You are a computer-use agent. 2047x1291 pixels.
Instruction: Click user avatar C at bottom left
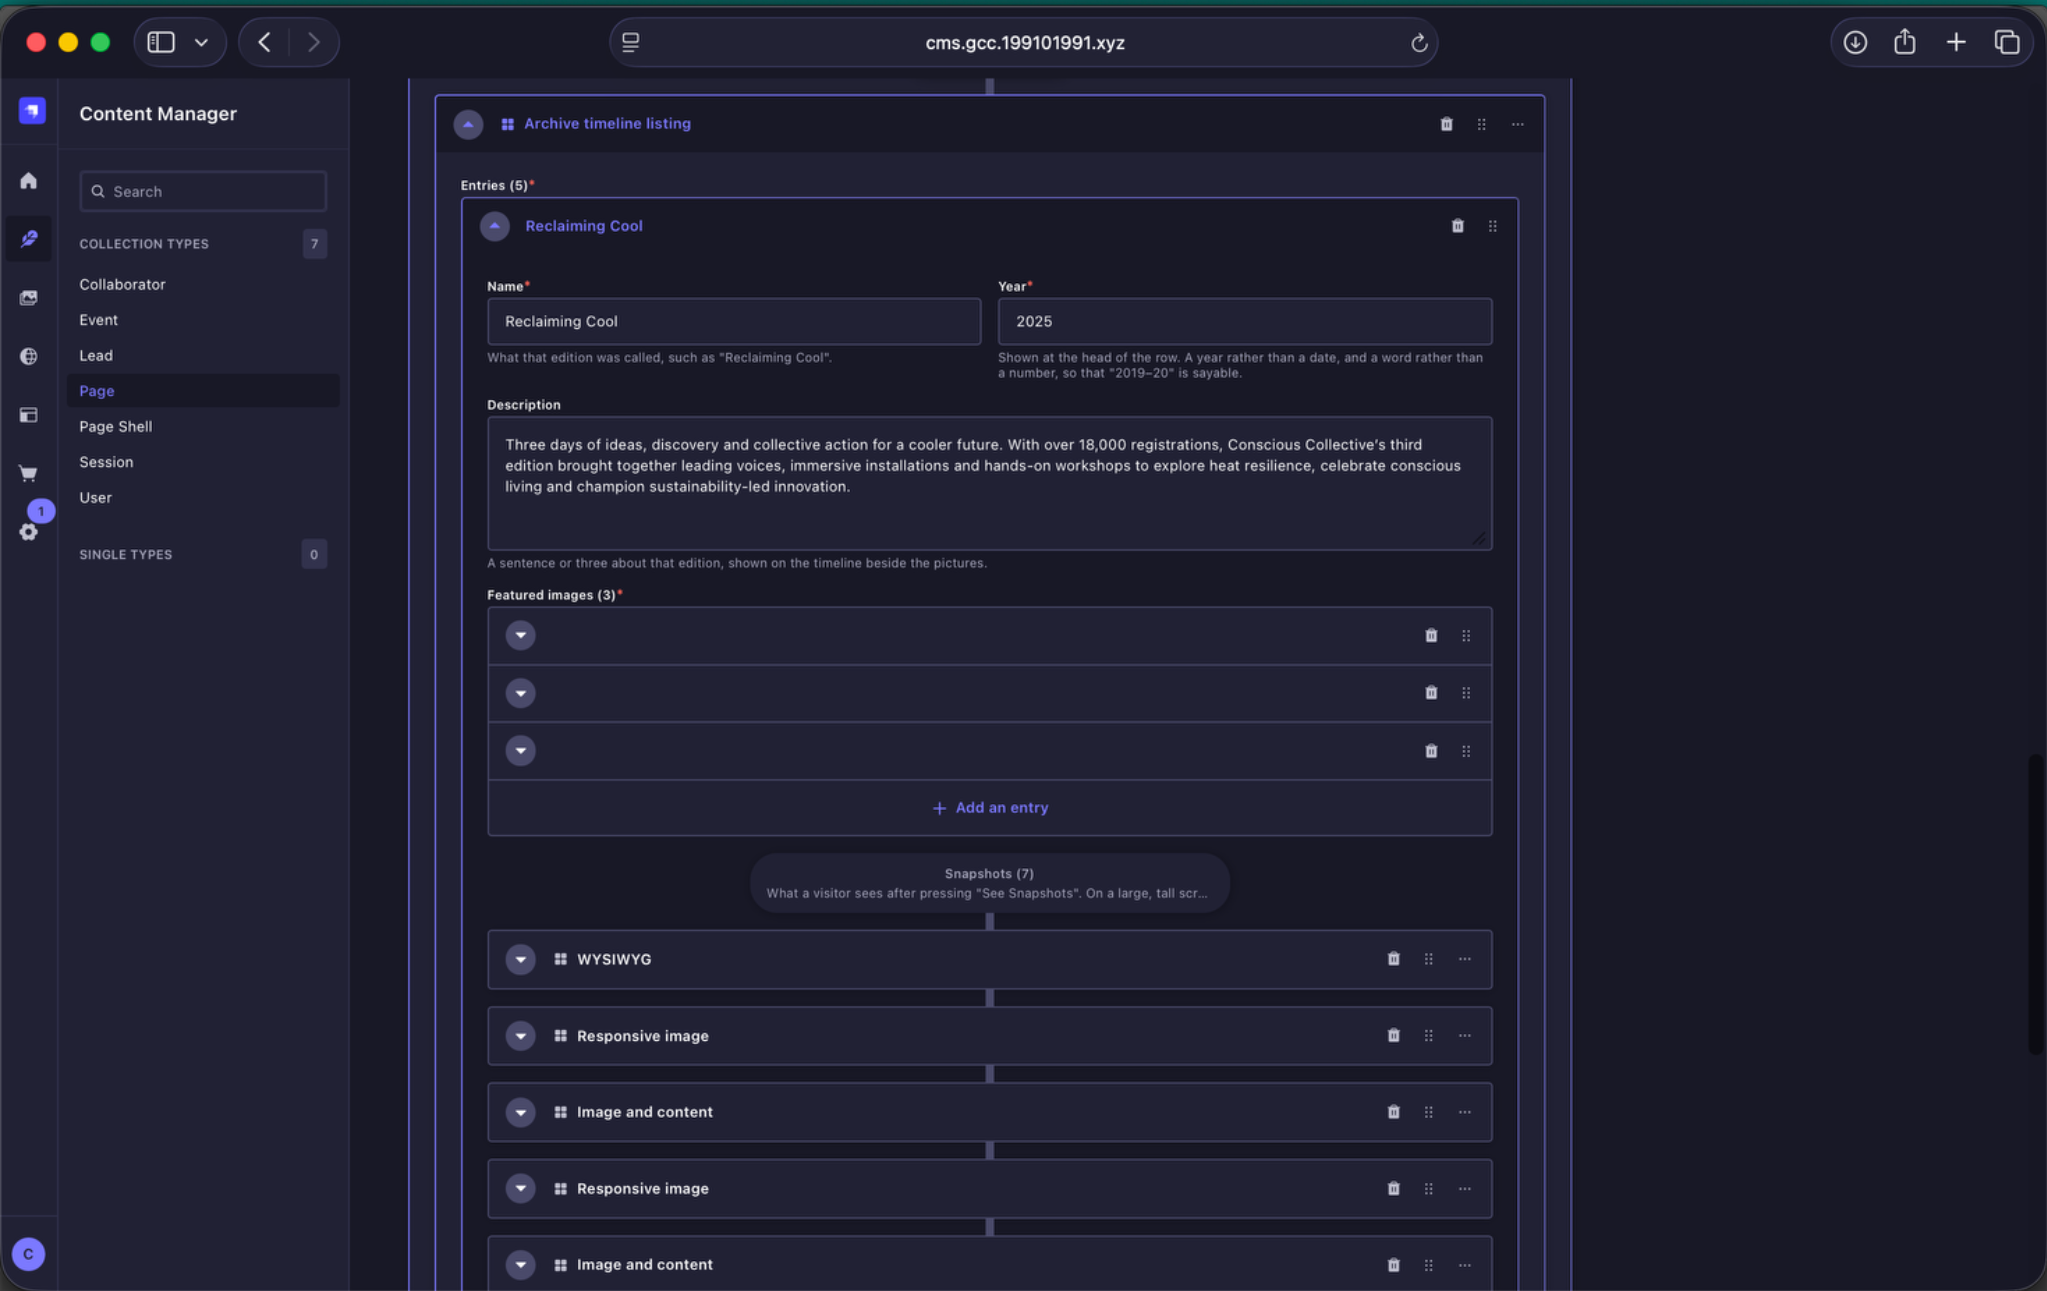pyautogui.click(x=28, y=1254)
